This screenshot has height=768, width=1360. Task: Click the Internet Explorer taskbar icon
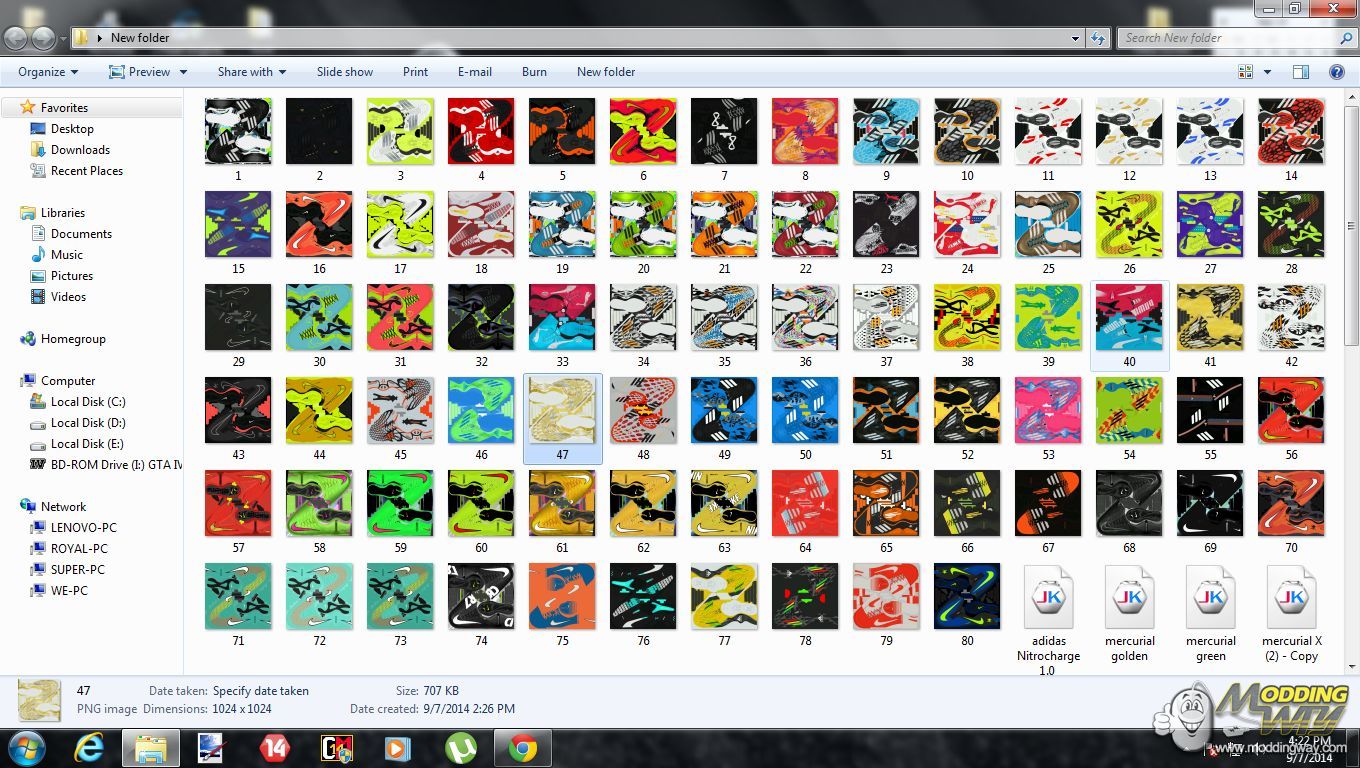89,748
